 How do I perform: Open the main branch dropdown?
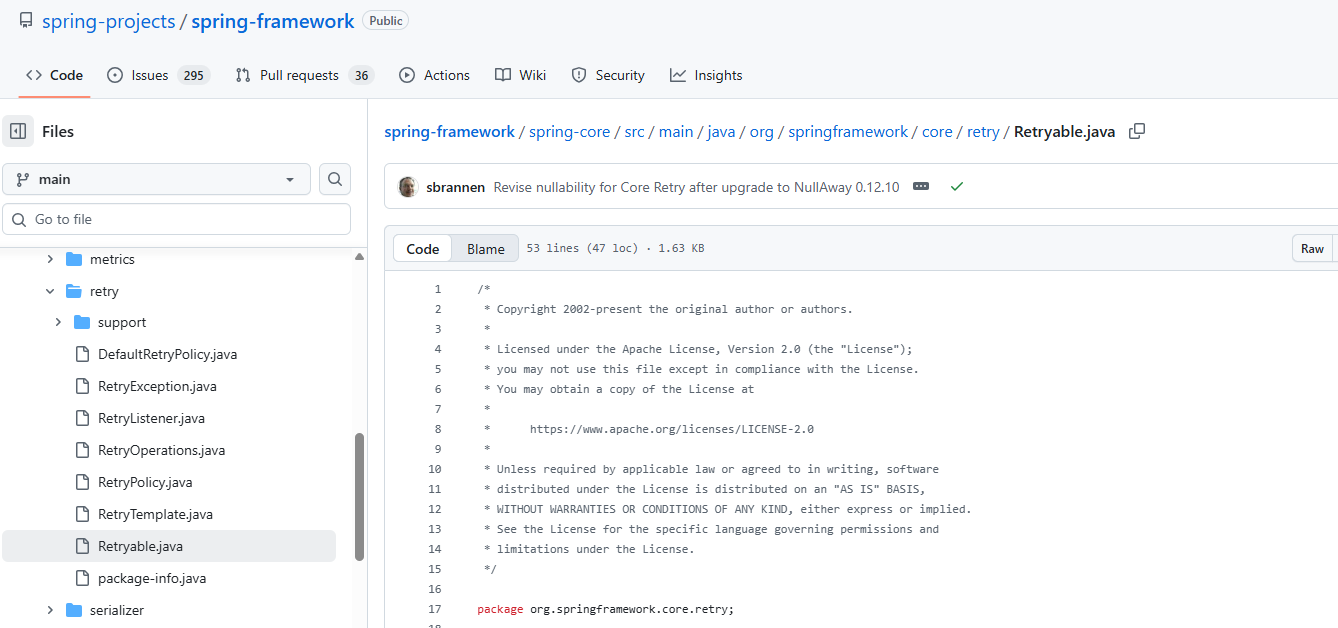coord(156,179)
